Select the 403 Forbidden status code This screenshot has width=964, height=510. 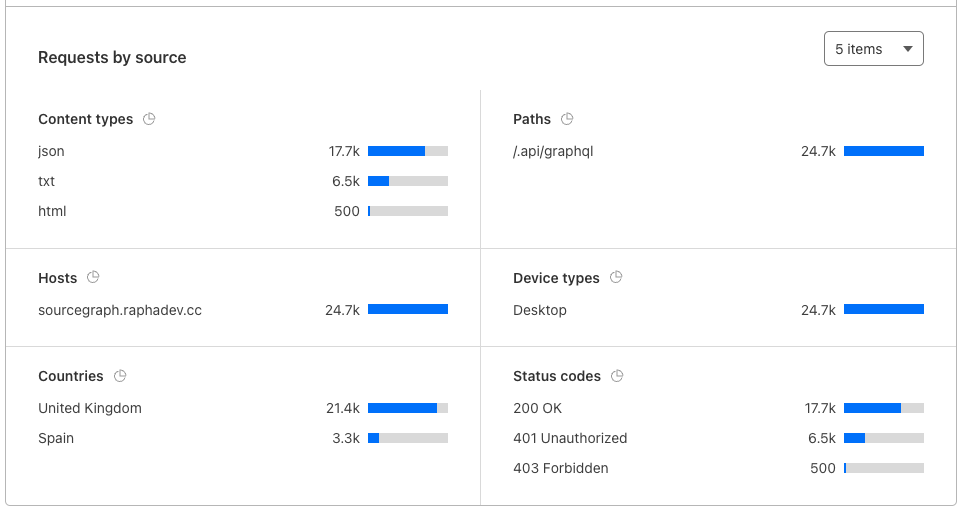[561, 468]
